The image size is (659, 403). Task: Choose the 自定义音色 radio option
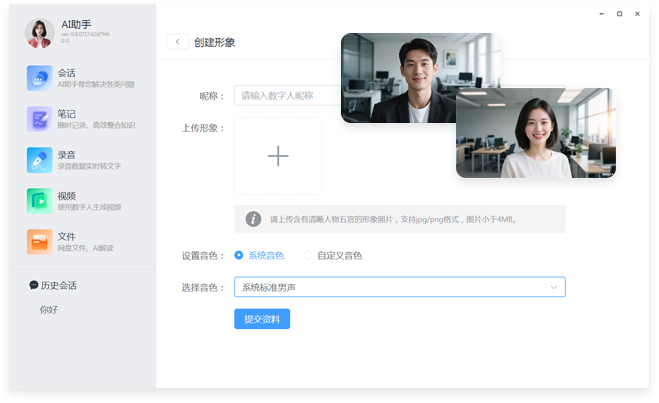(x=308, y=255)
